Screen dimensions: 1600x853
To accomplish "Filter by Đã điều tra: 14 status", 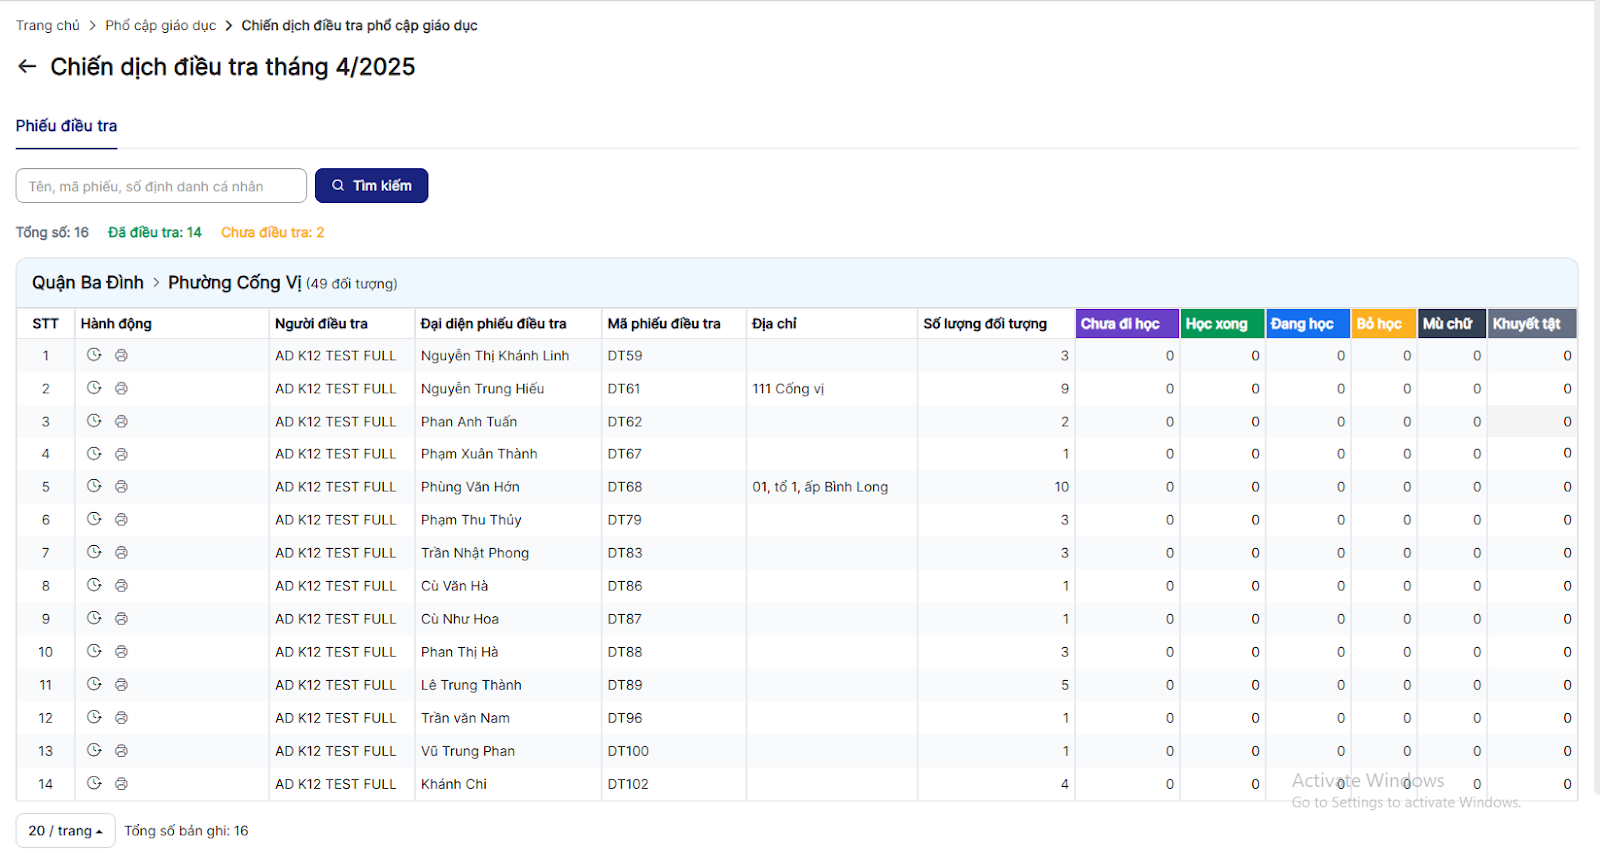I will coord(154,233).
